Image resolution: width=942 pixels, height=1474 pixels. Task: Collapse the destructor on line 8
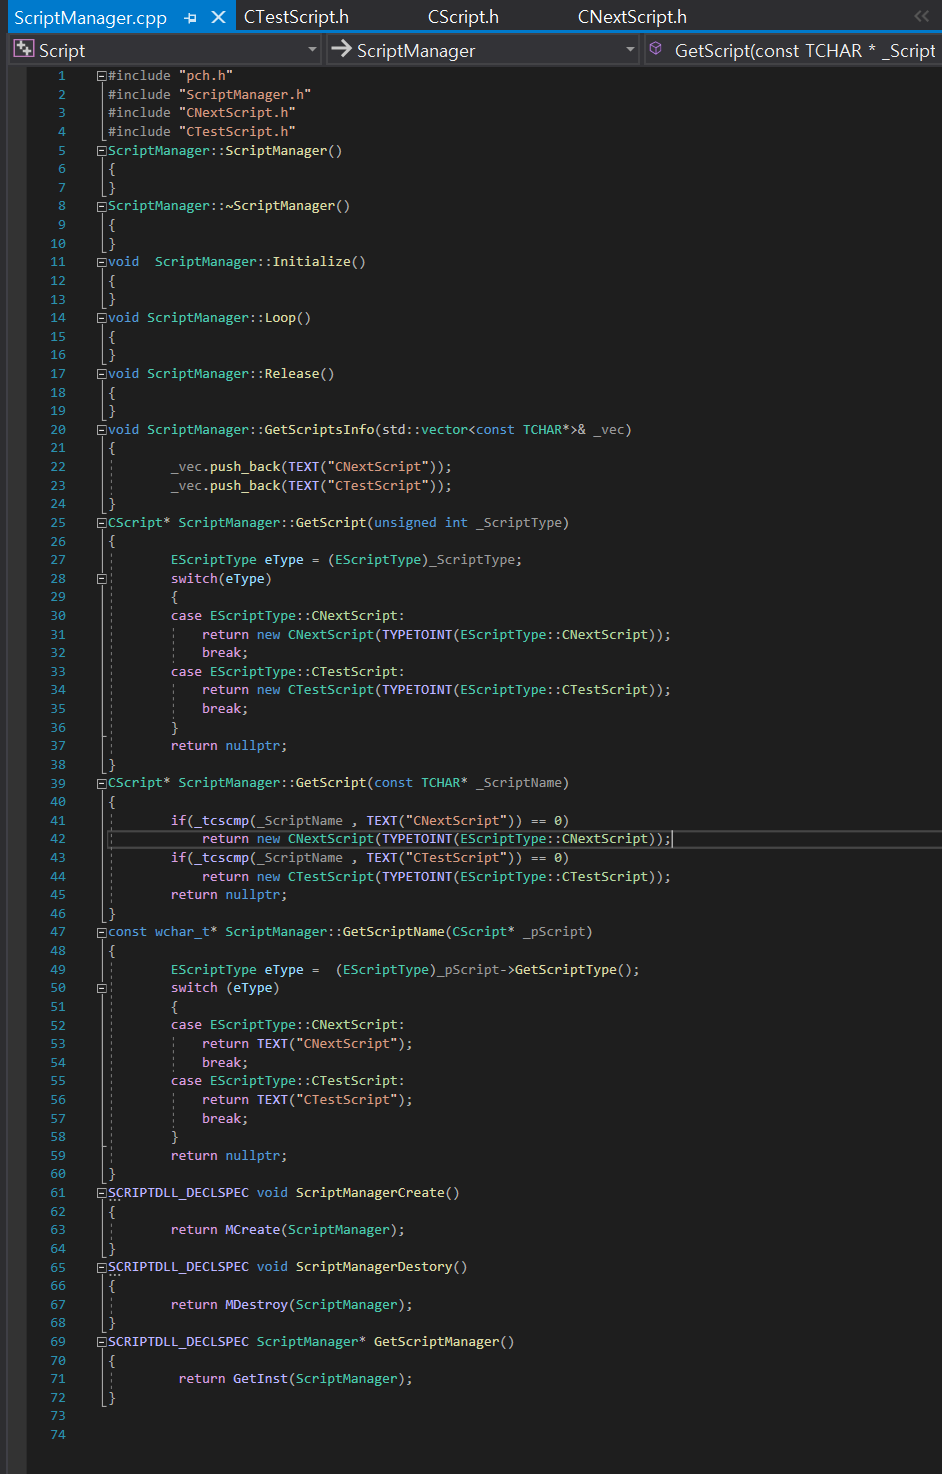101,206
